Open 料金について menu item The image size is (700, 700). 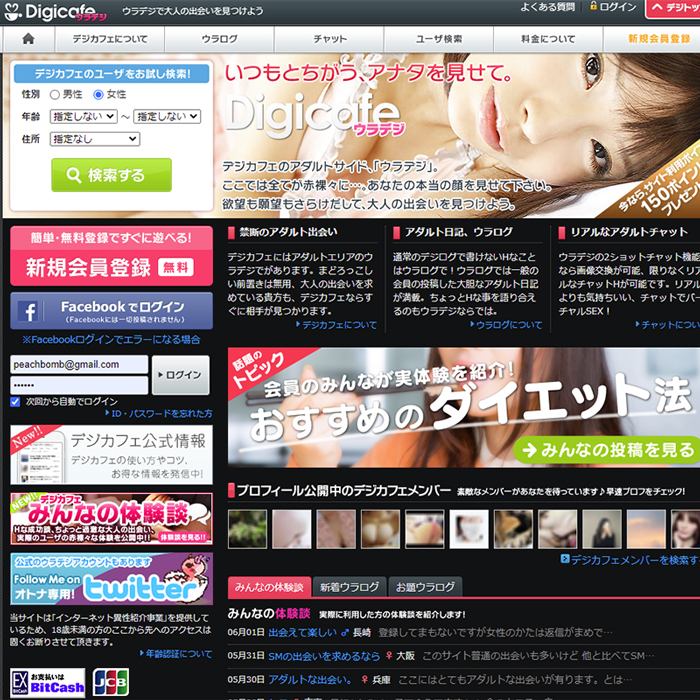[x=548, y=39]
